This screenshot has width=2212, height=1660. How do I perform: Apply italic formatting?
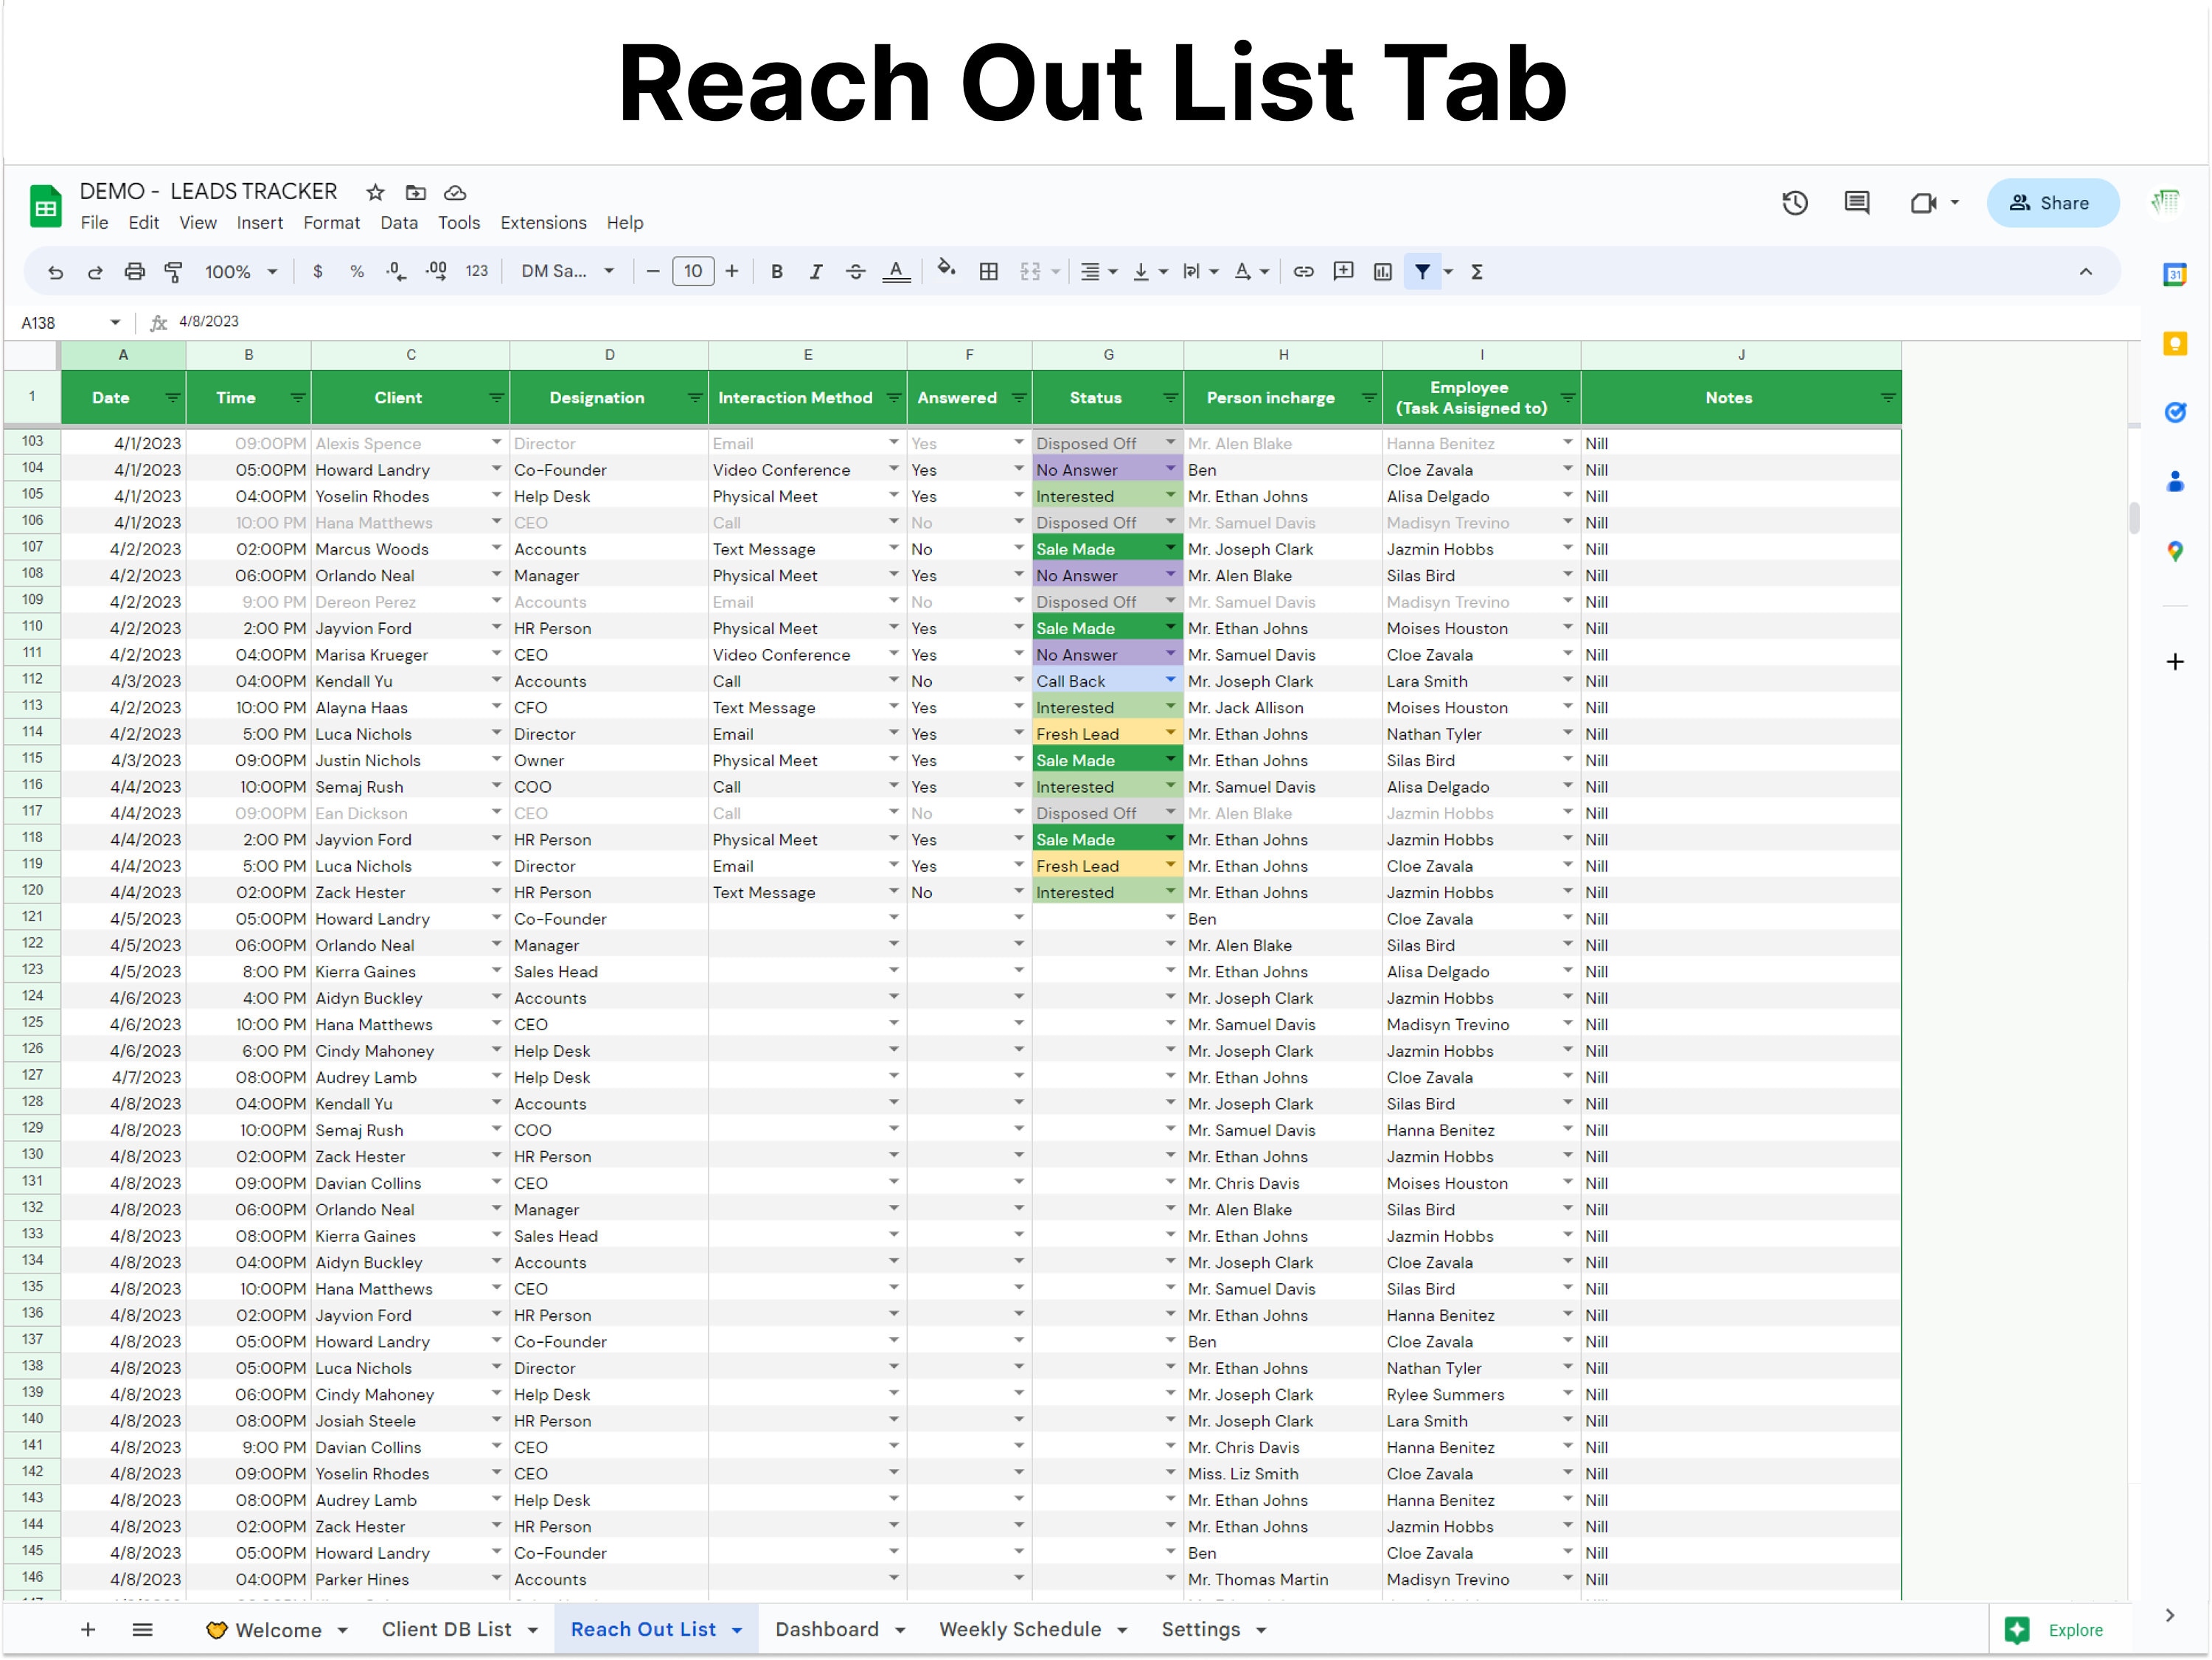tap(816, 271)
